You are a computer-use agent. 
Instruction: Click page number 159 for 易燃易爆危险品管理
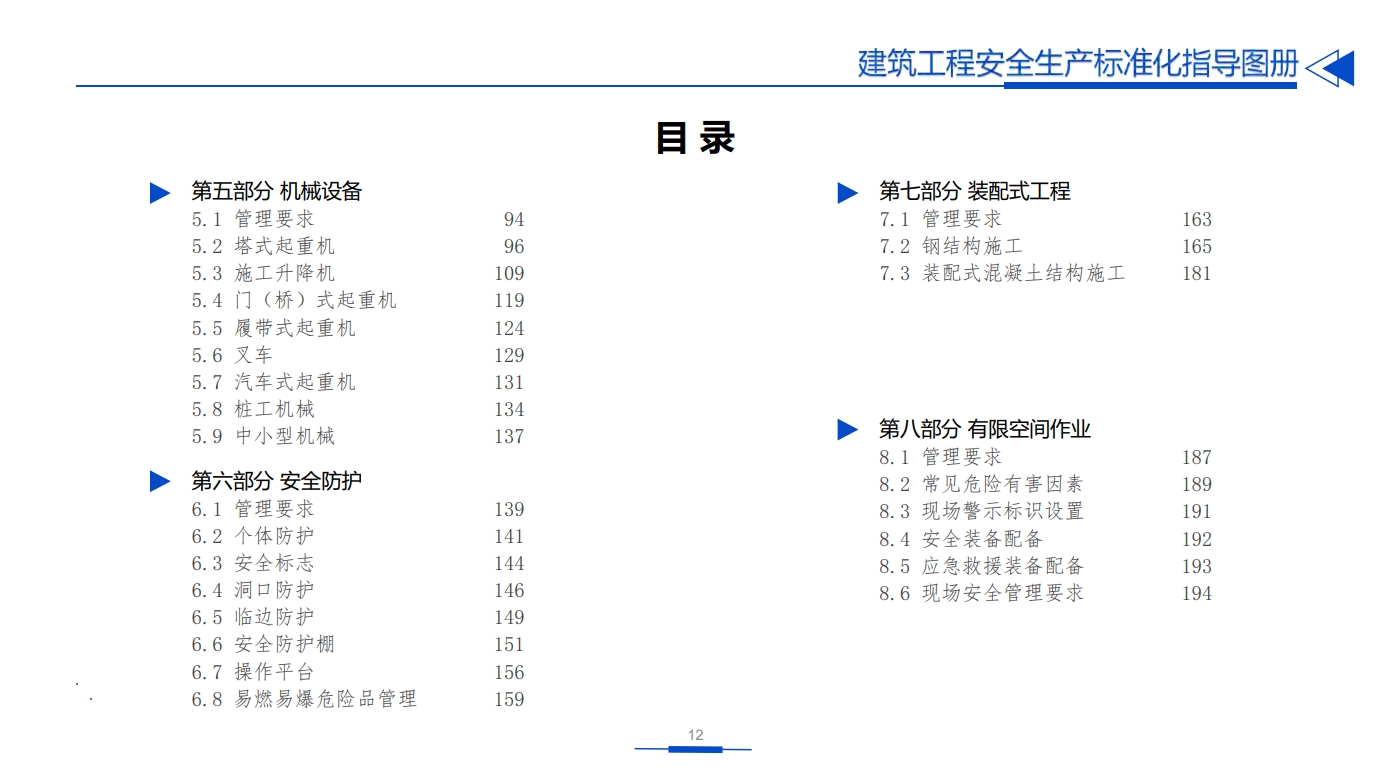pyautogui.click(x=509, y=700)
